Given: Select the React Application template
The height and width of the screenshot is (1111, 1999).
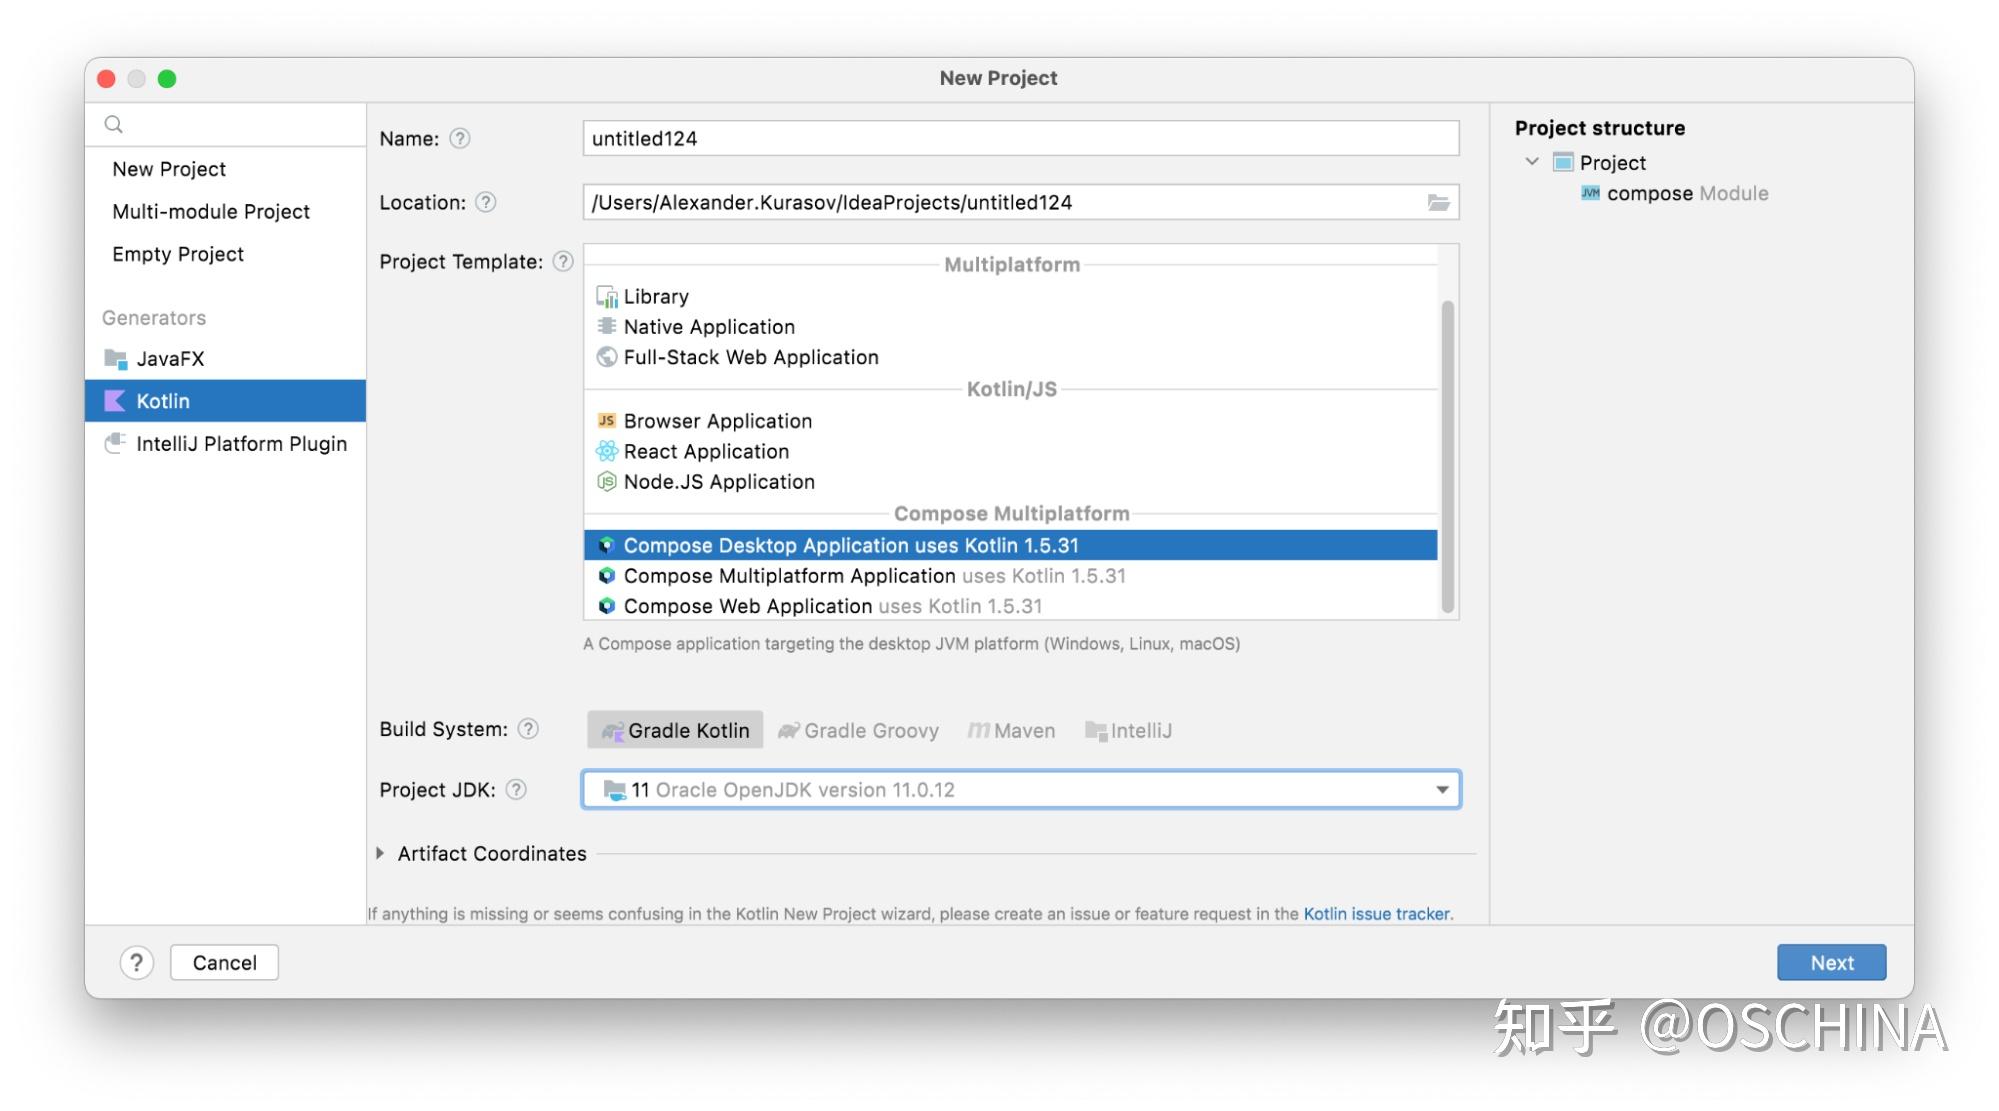Looking at the screenshot, I should coord(705,451).
